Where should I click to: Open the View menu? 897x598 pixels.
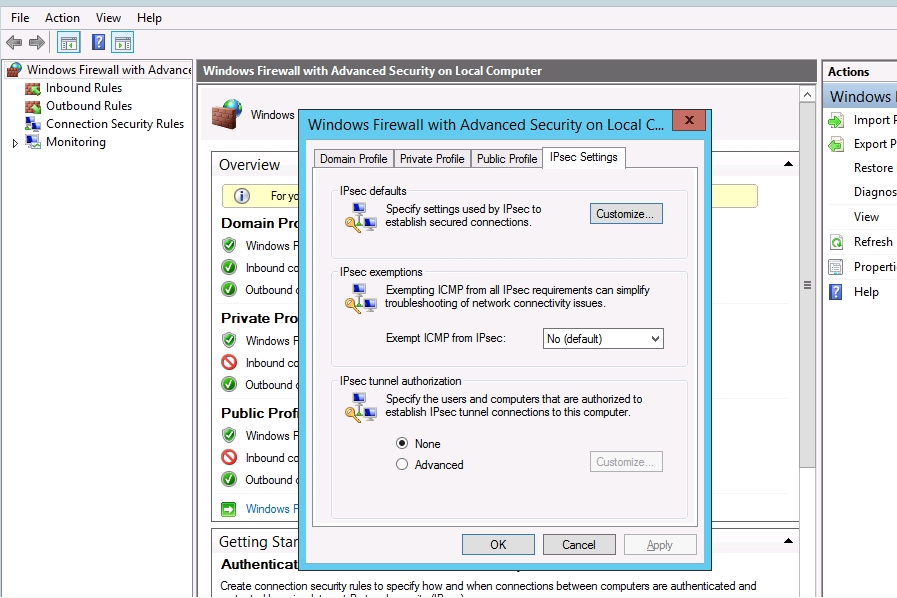(x=108, y=18)
